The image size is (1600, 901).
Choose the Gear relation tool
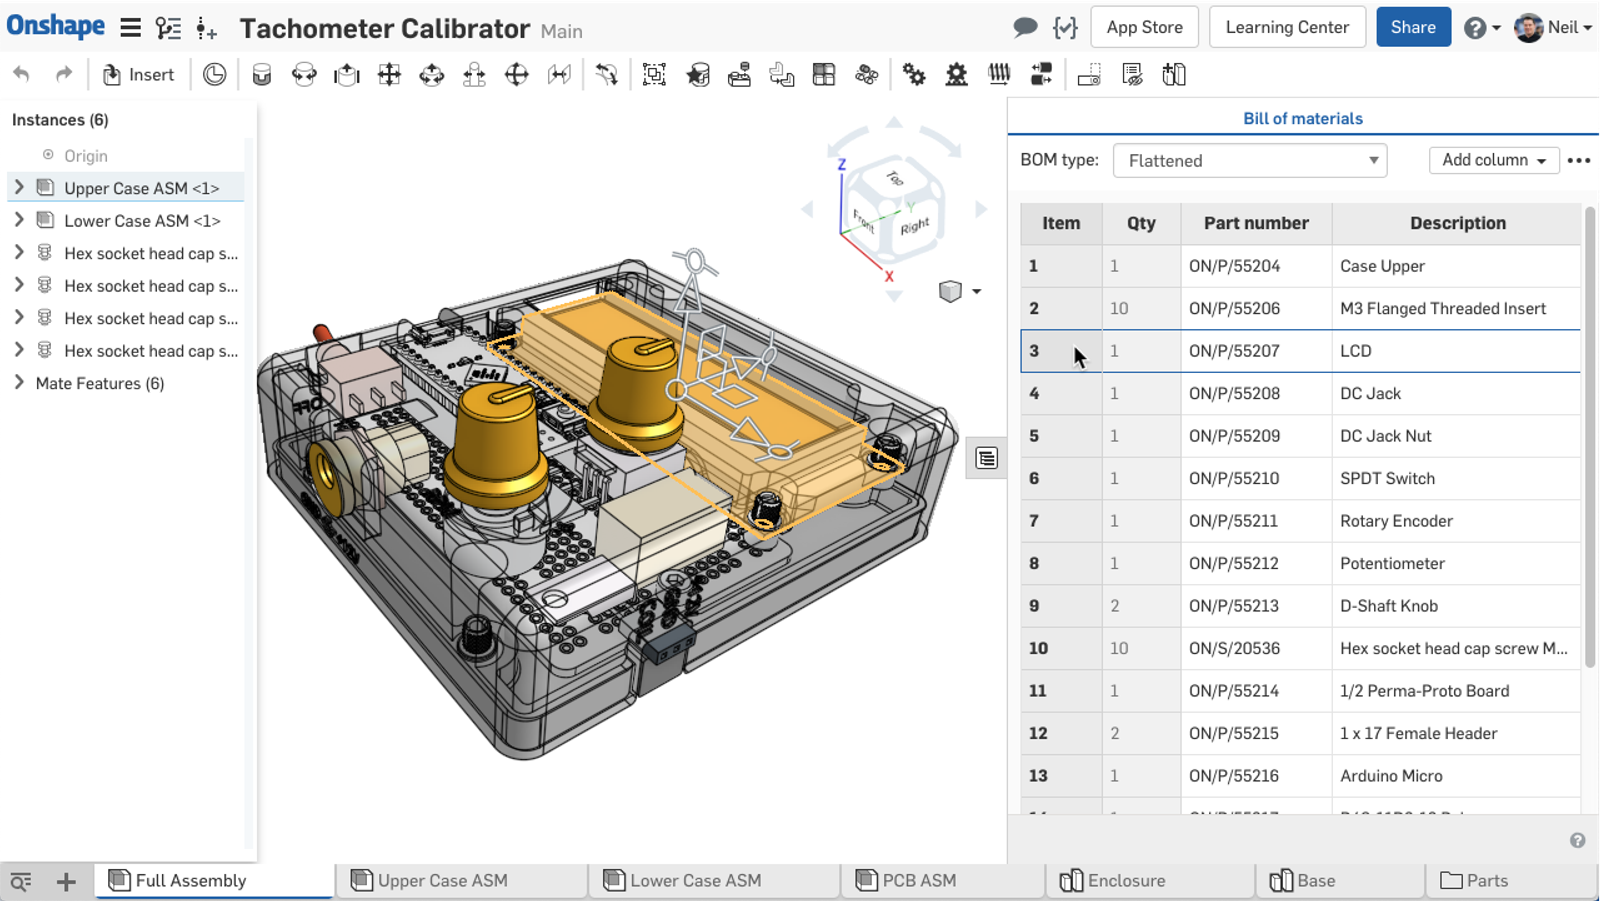click(x=914, y=75)
